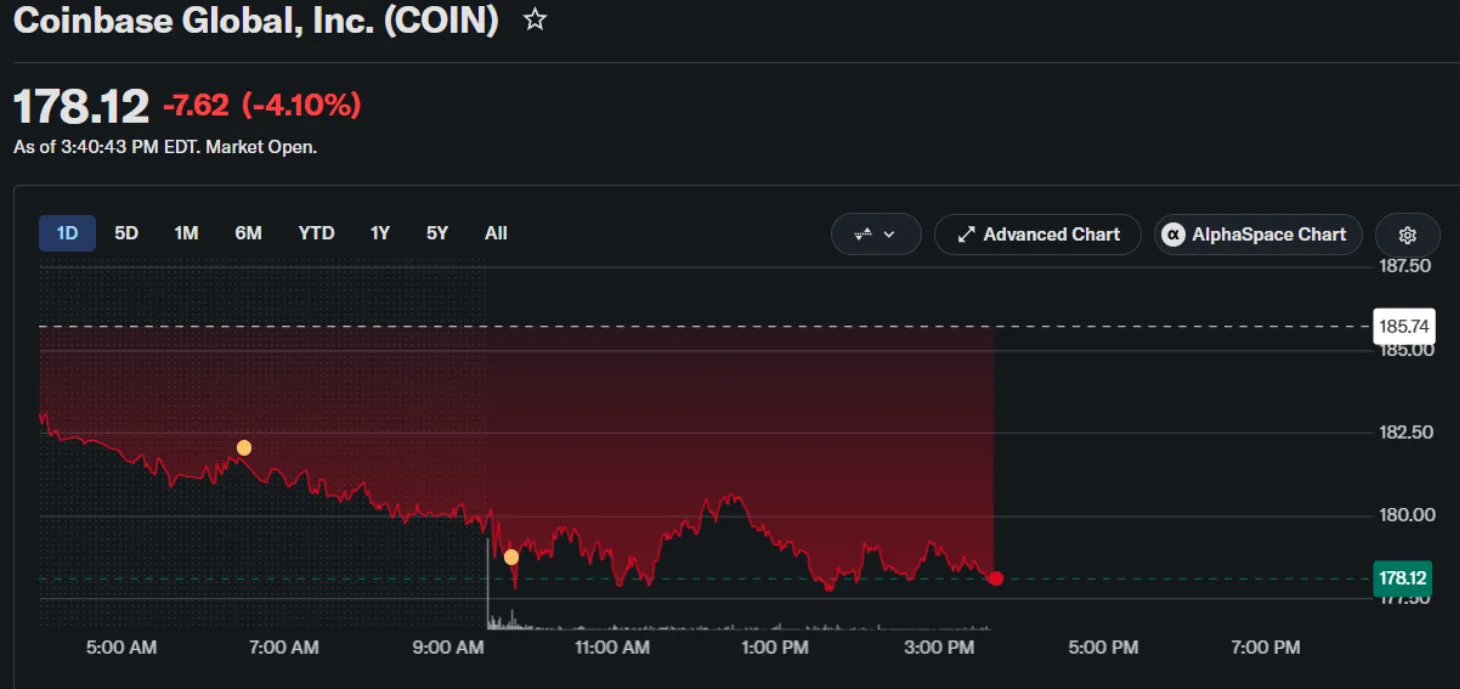Screen dimensions: 1460x689
Task: Add COIN to watchlist via star icon
Action: pos(535,19)
